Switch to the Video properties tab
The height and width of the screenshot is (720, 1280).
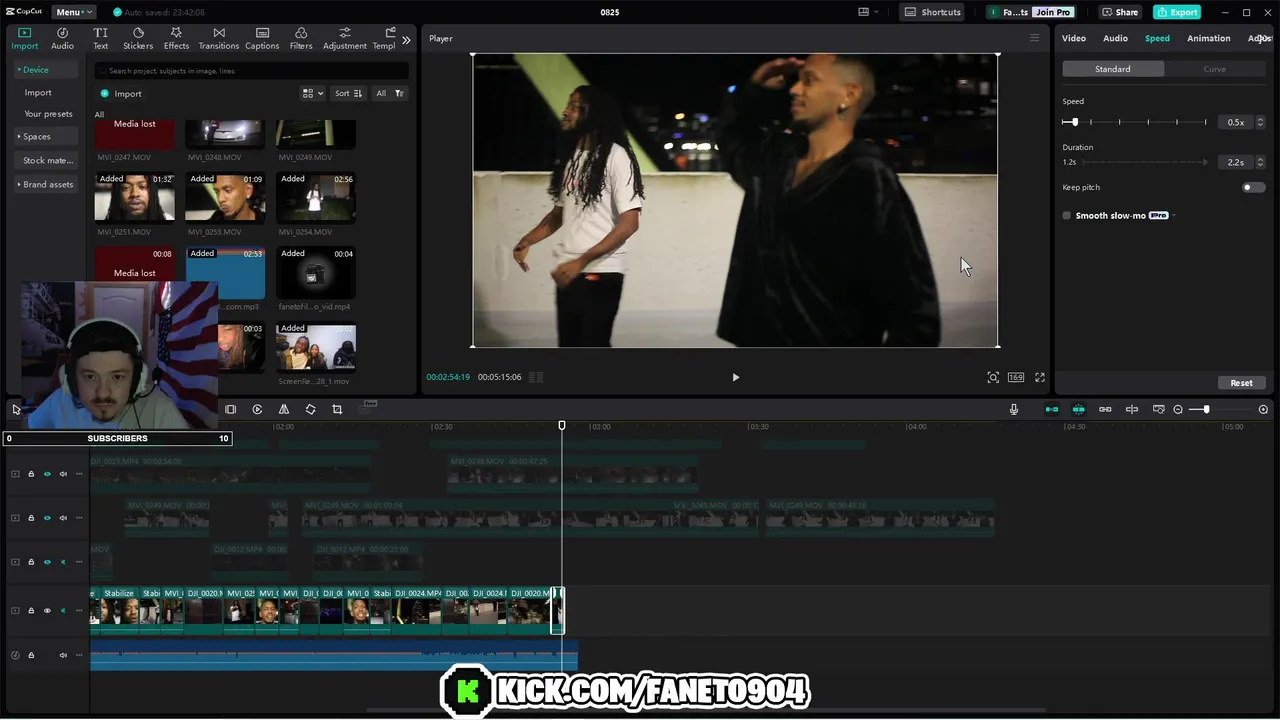pos(1074,38)
